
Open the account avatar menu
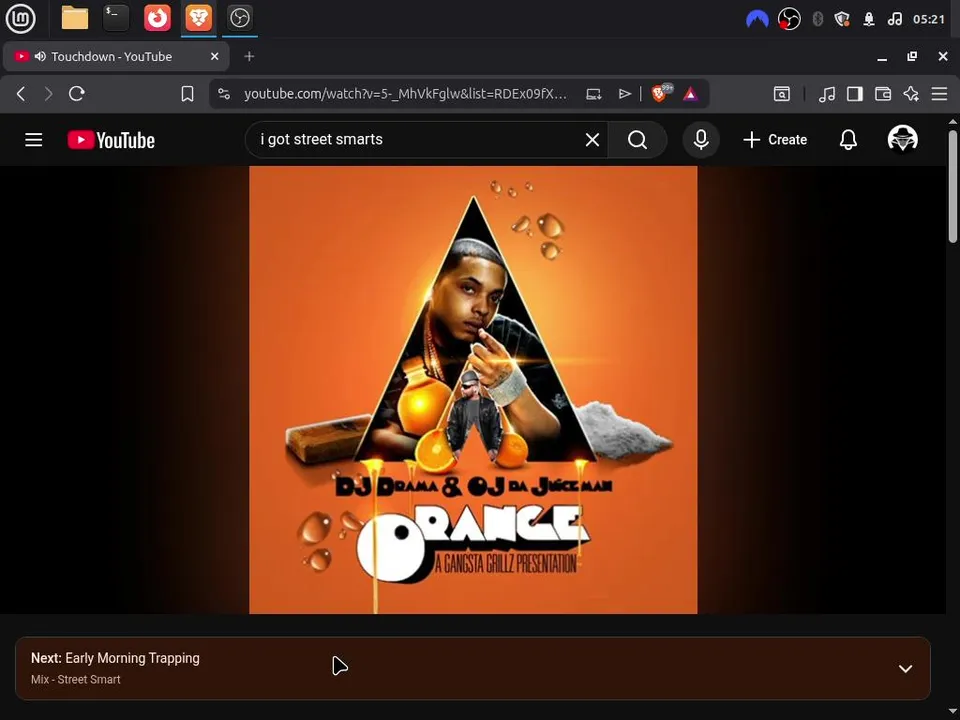[x=902, y=139]
